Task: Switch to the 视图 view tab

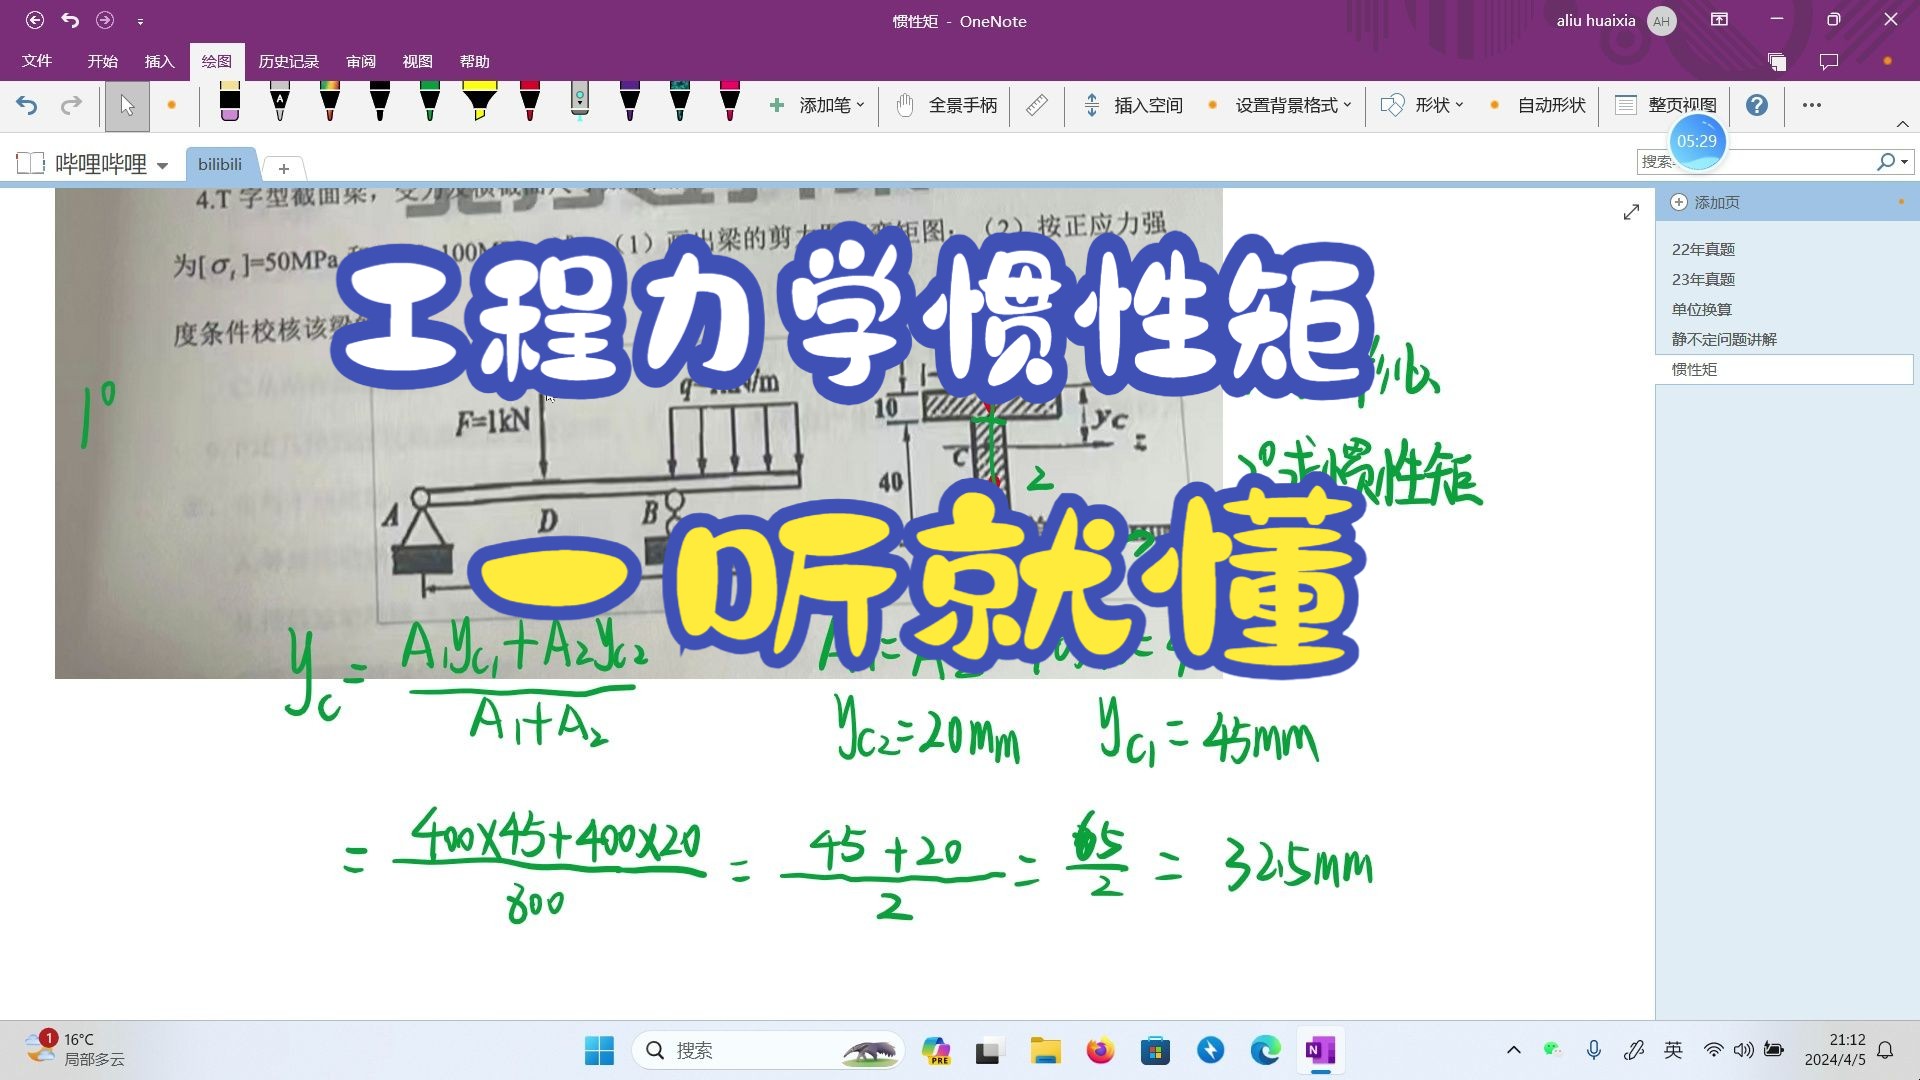Action: tap(417, 61)
